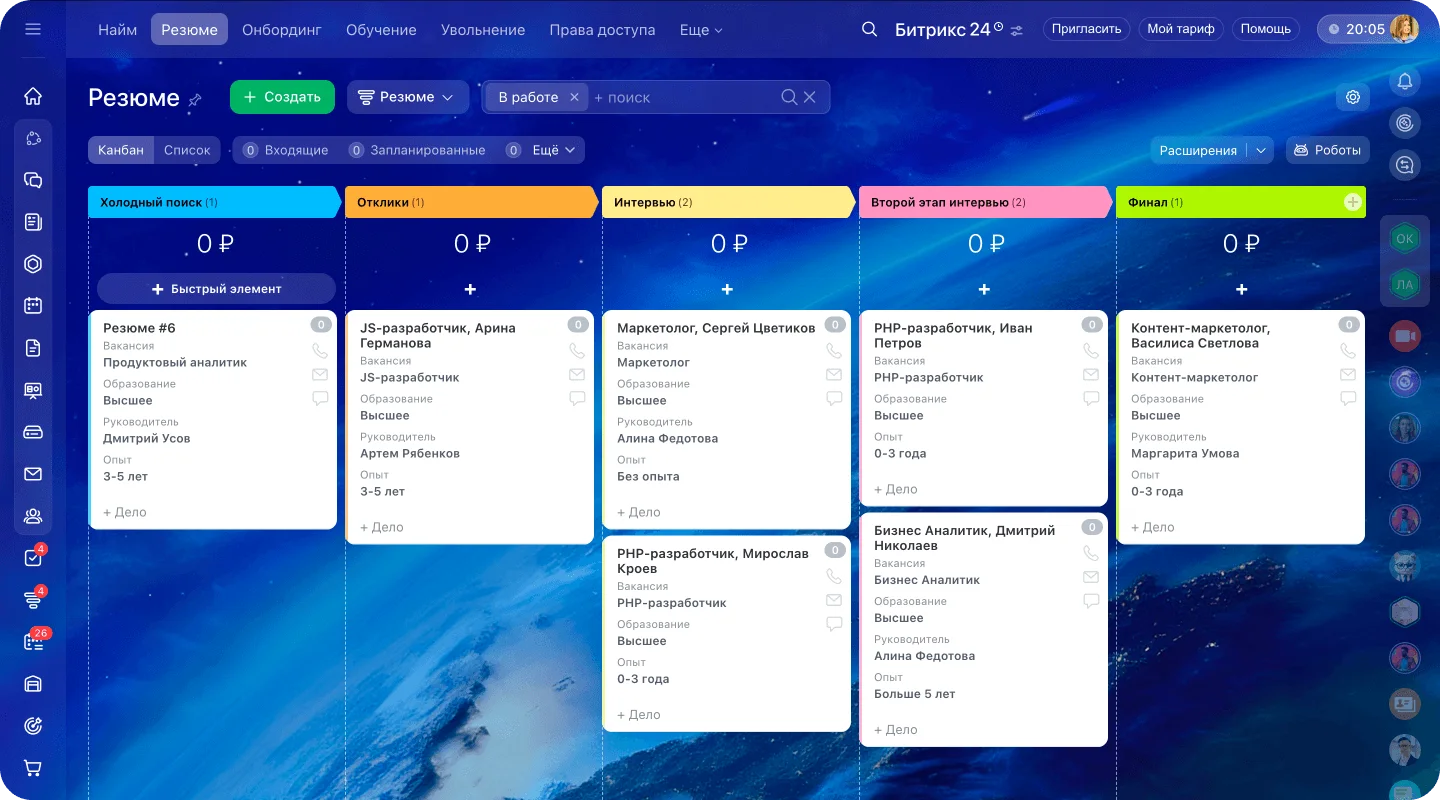The height and width of the screenshot is (800, 1440).
Task: Expand the Еще menu in top navigation
Action: [x=700, y=30]
